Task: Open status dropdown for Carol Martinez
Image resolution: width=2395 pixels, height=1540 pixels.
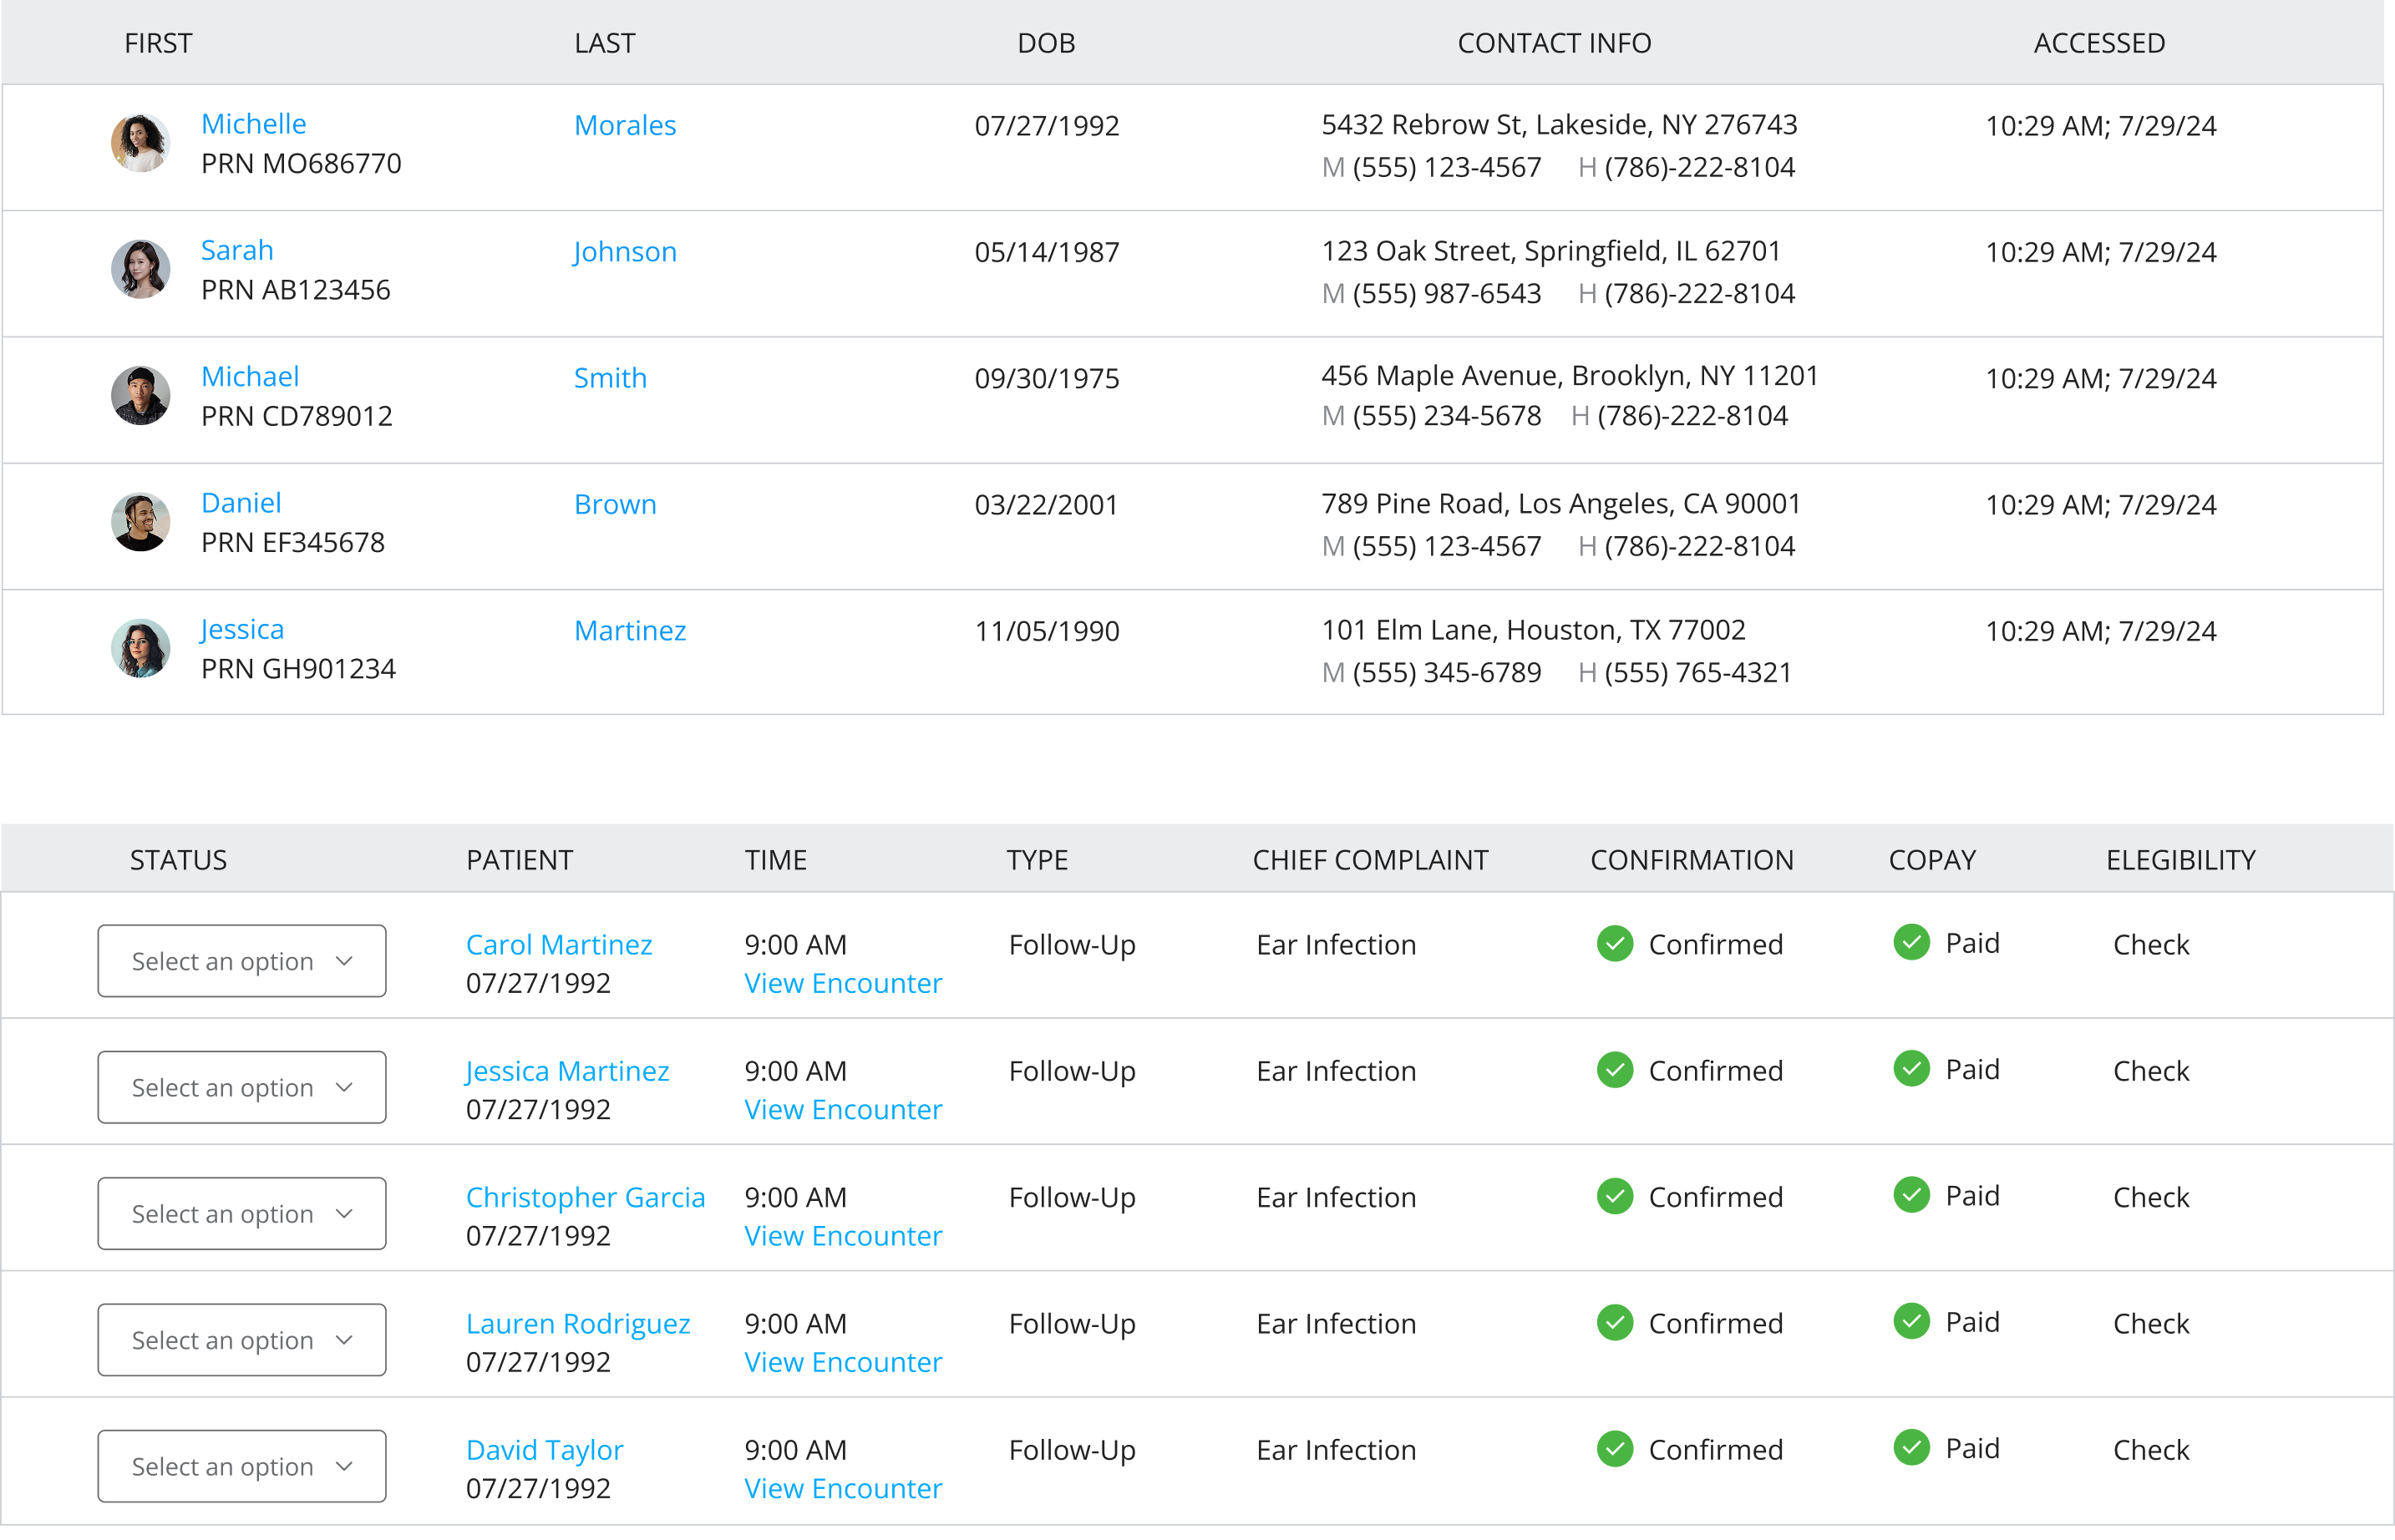Action: 242,961
